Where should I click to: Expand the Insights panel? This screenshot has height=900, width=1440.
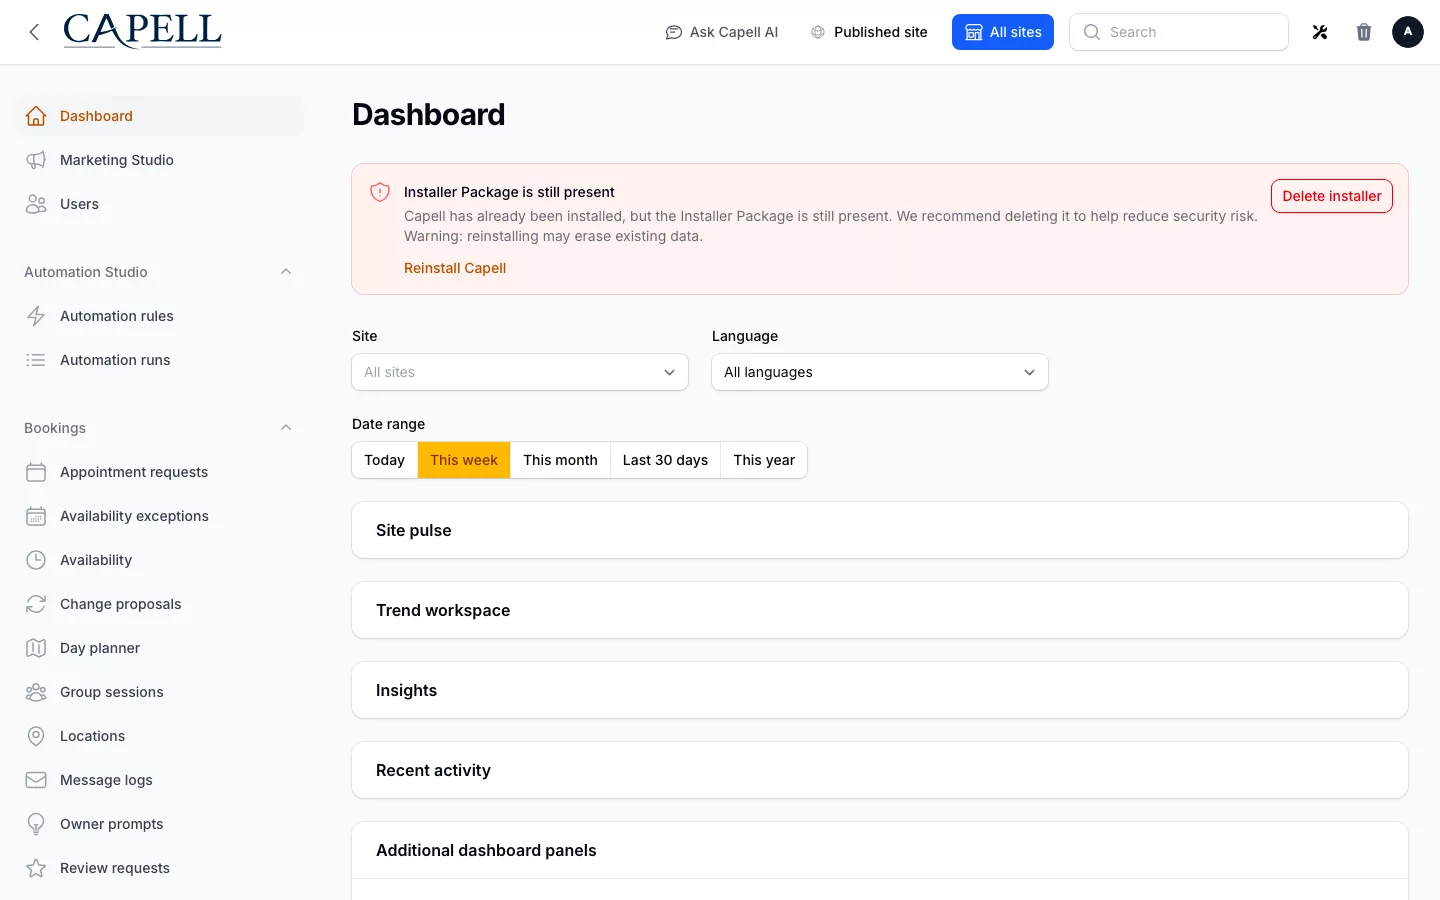[x=880, y=690]
